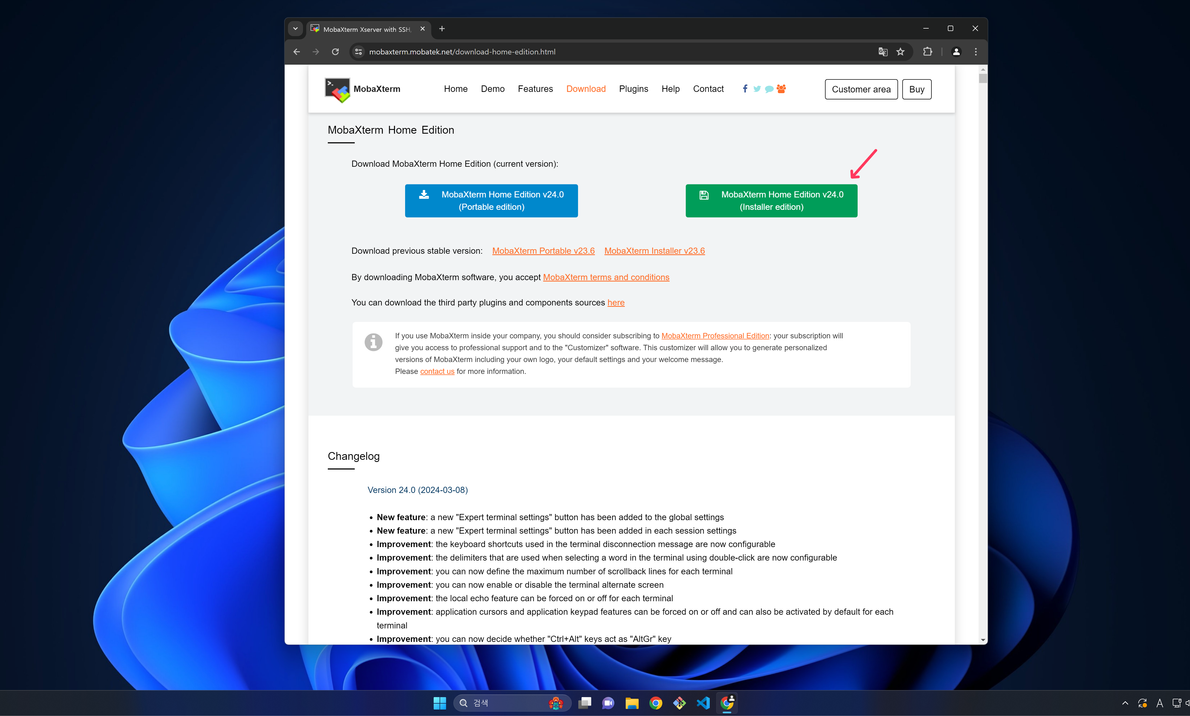The width and height of the screenshot is (1190, 716).
Task: Close the MobaXterm Xserver tab
Action: point(423,29)
